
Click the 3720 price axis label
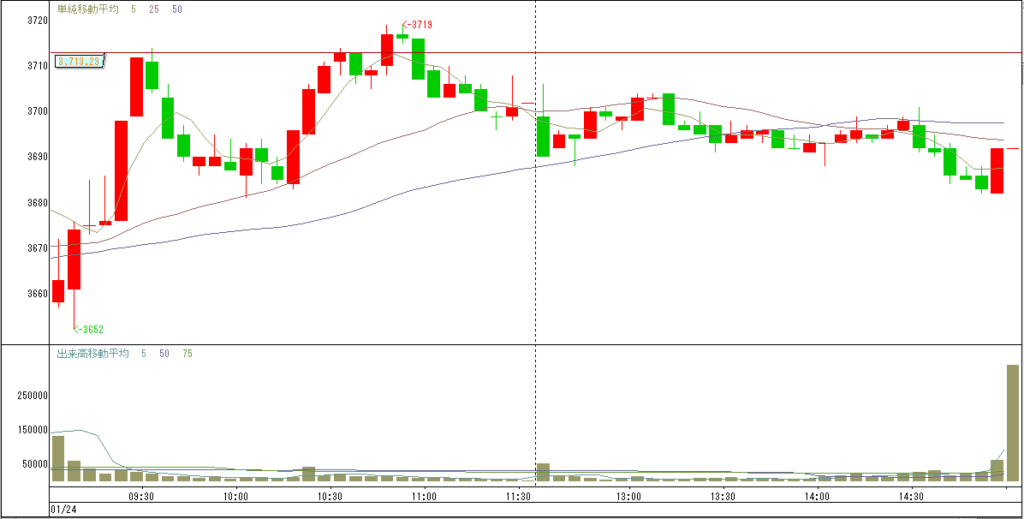click(39, 20)
